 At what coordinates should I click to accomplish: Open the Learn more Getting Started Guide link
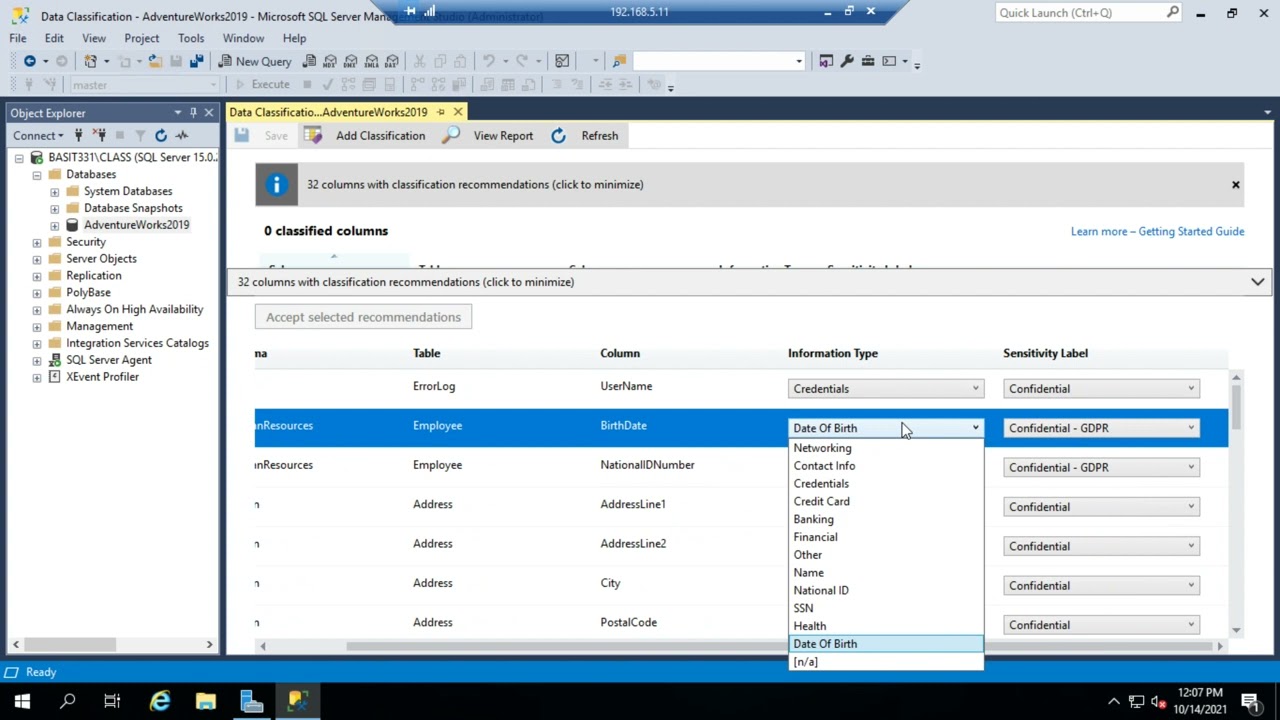click(1157, 231)
